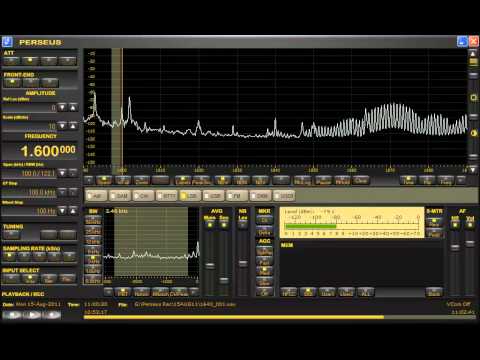Increase the amplitude Ref Level value
This screenshot has height=360, width=480.
click(73, 107)
